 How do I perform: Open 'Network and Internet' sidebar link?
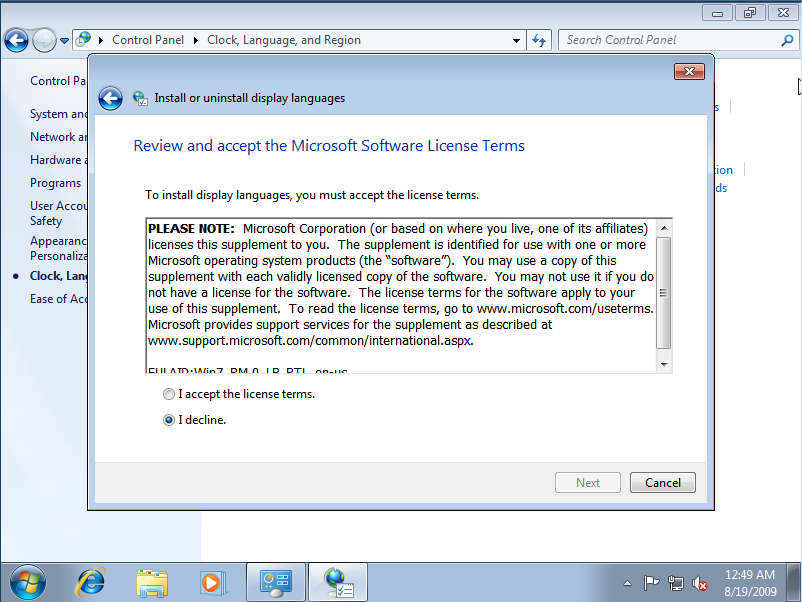point(58,137)
